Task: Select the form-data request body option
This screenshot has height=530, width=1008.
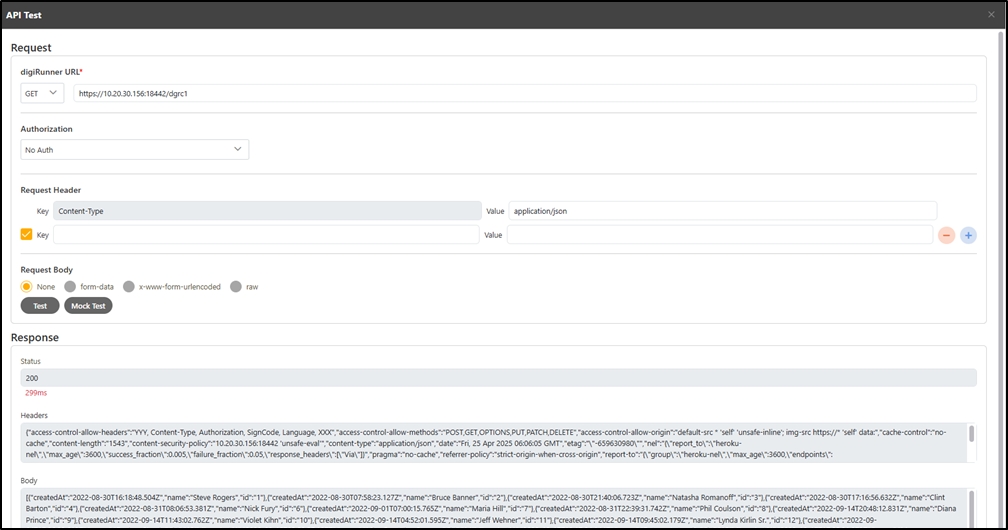Action: [x=70, y=286]
